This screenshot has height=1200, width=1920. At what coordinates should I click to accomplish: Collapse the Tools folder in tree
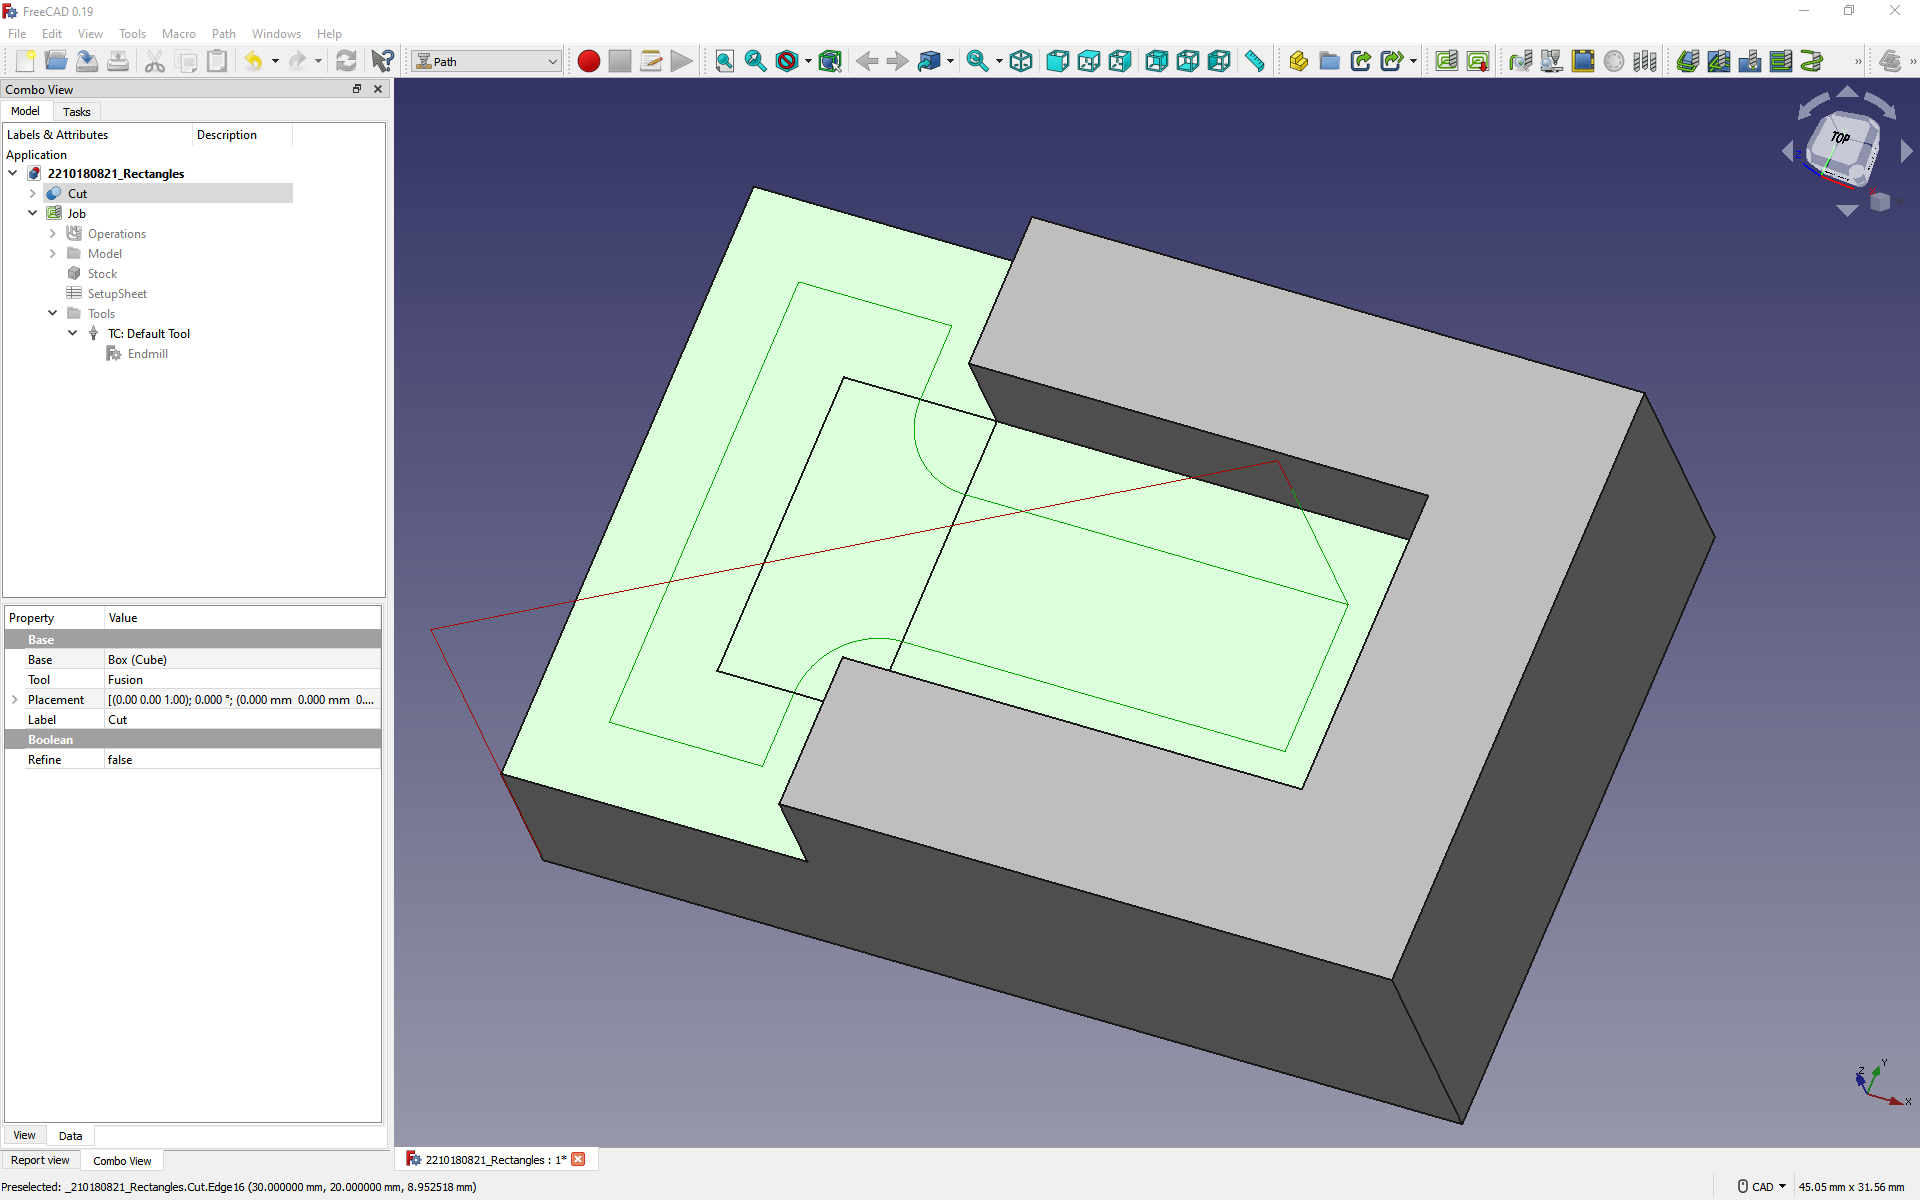(53, 313)
